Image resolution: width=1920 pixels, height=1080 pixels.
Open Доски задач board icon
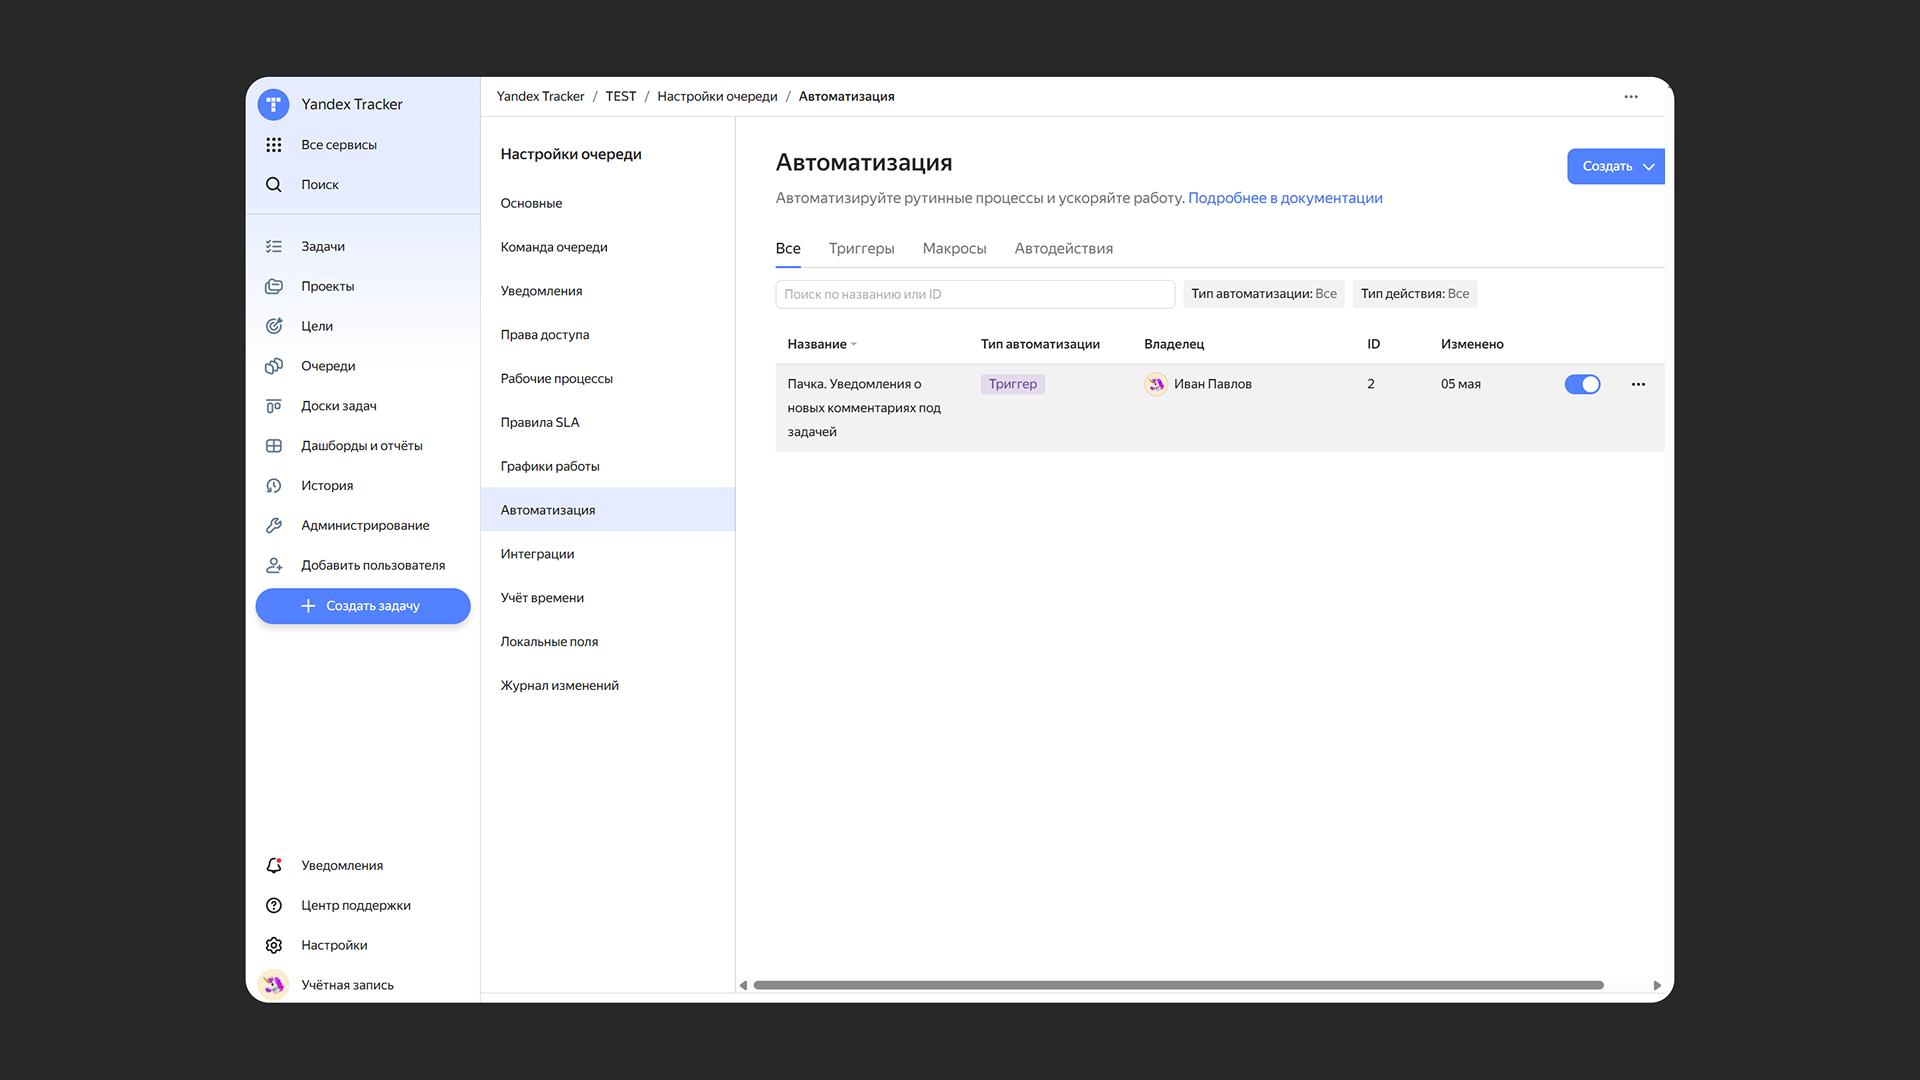pos(273,406)
